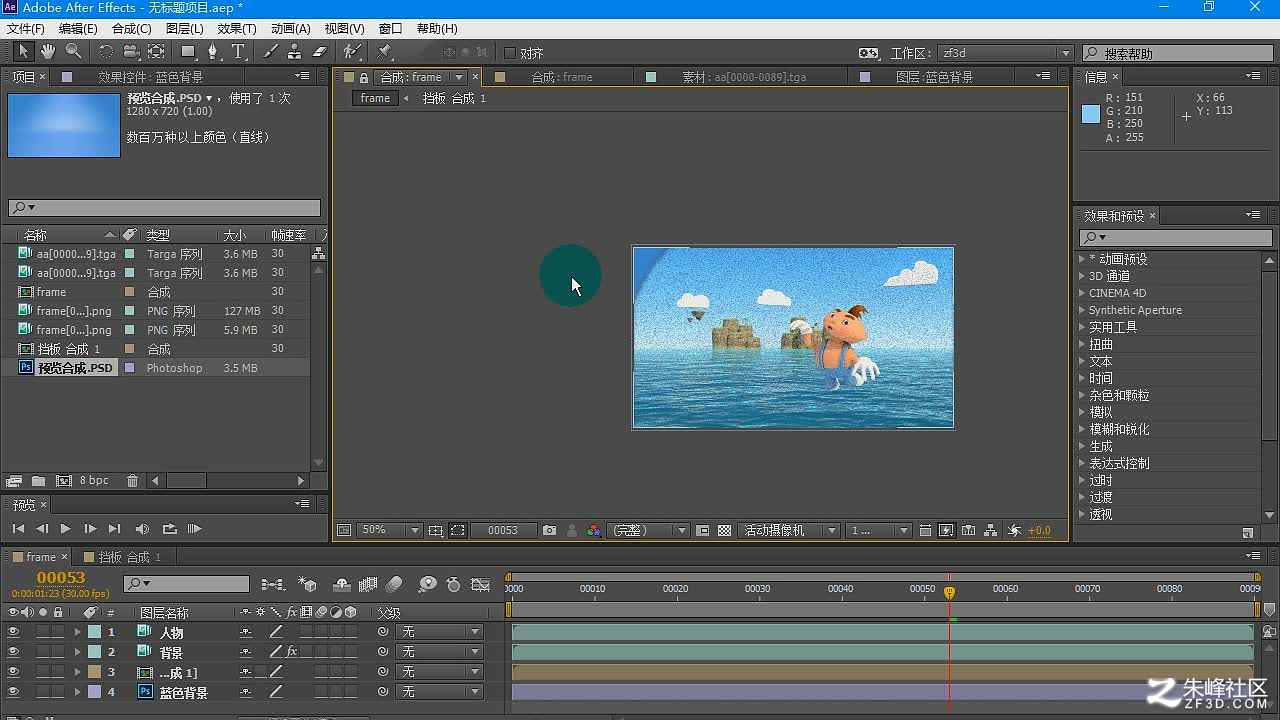
Task: Open the show channel RGB icon
Action: coord(594,531)
